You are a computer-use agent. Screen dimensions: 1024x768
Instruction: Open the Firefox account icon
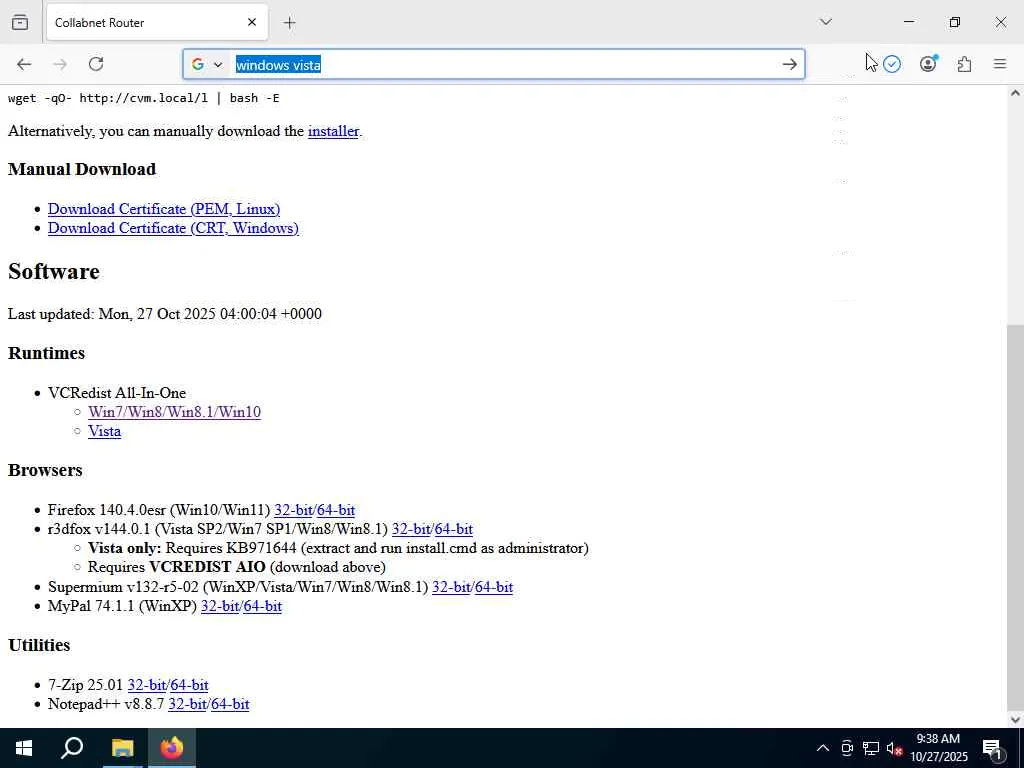(x=928, y=63)
